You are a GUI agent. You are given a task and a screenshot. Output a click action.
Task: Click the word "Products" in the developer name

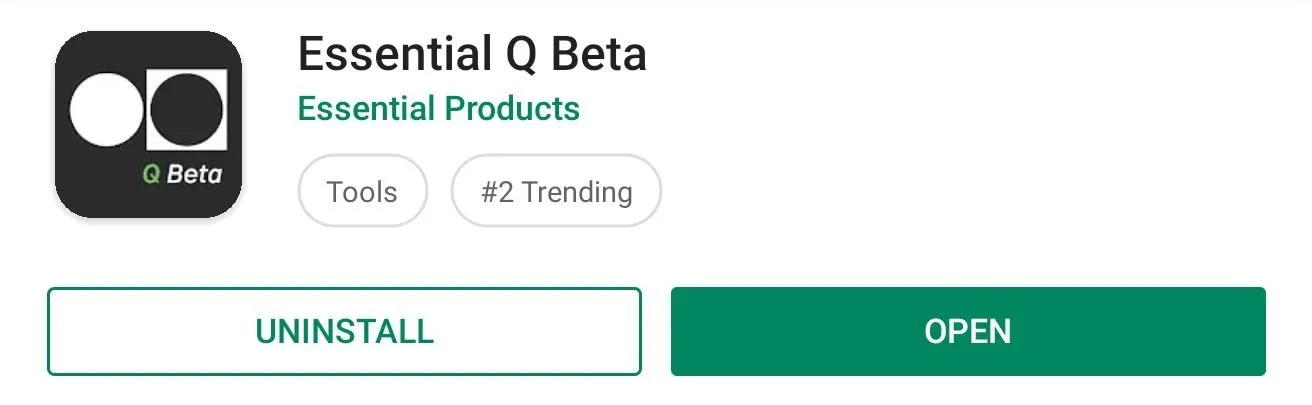pos(511,108)
